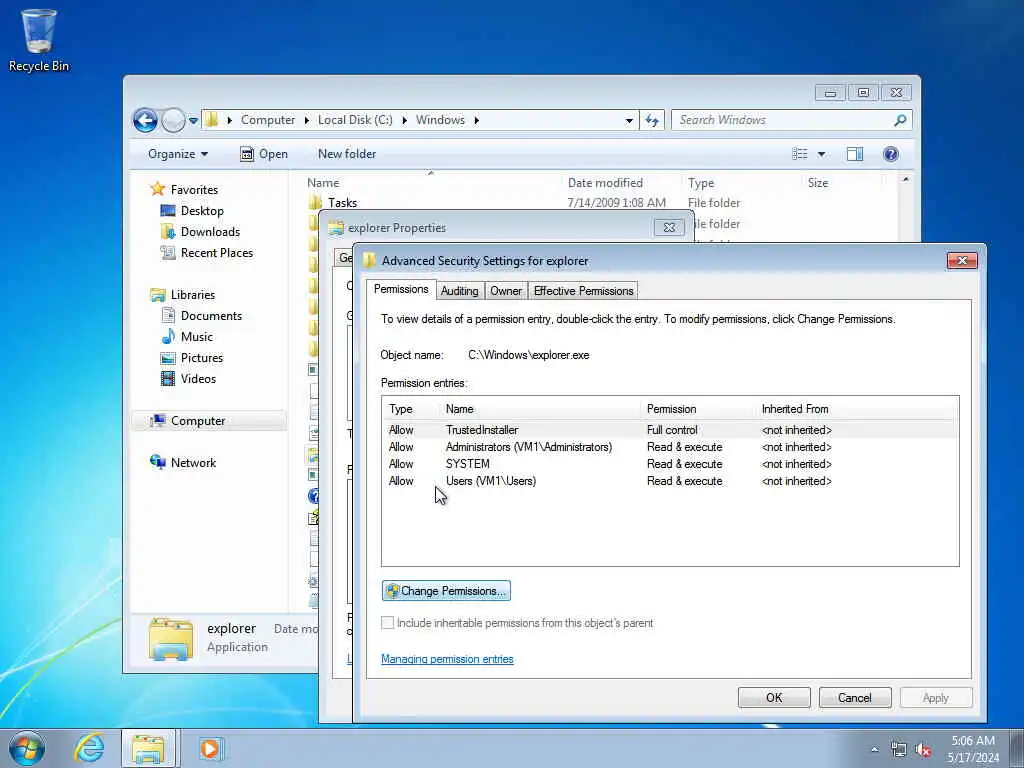Click the search magnifier icon
Screen dimensions: 1024x768
coord(900,120)
